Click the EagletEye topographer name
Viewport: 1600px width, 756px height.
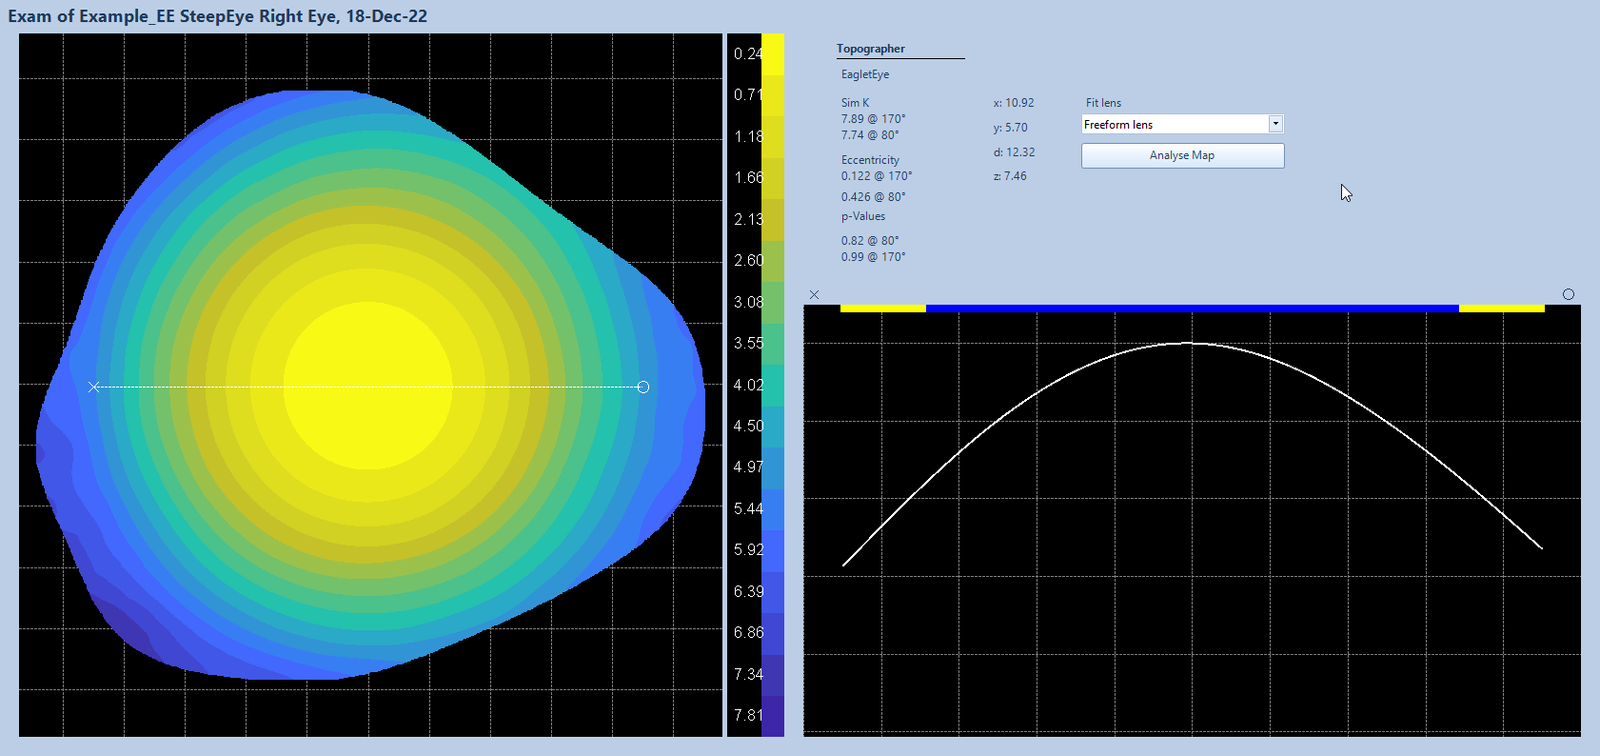point(865,75)
